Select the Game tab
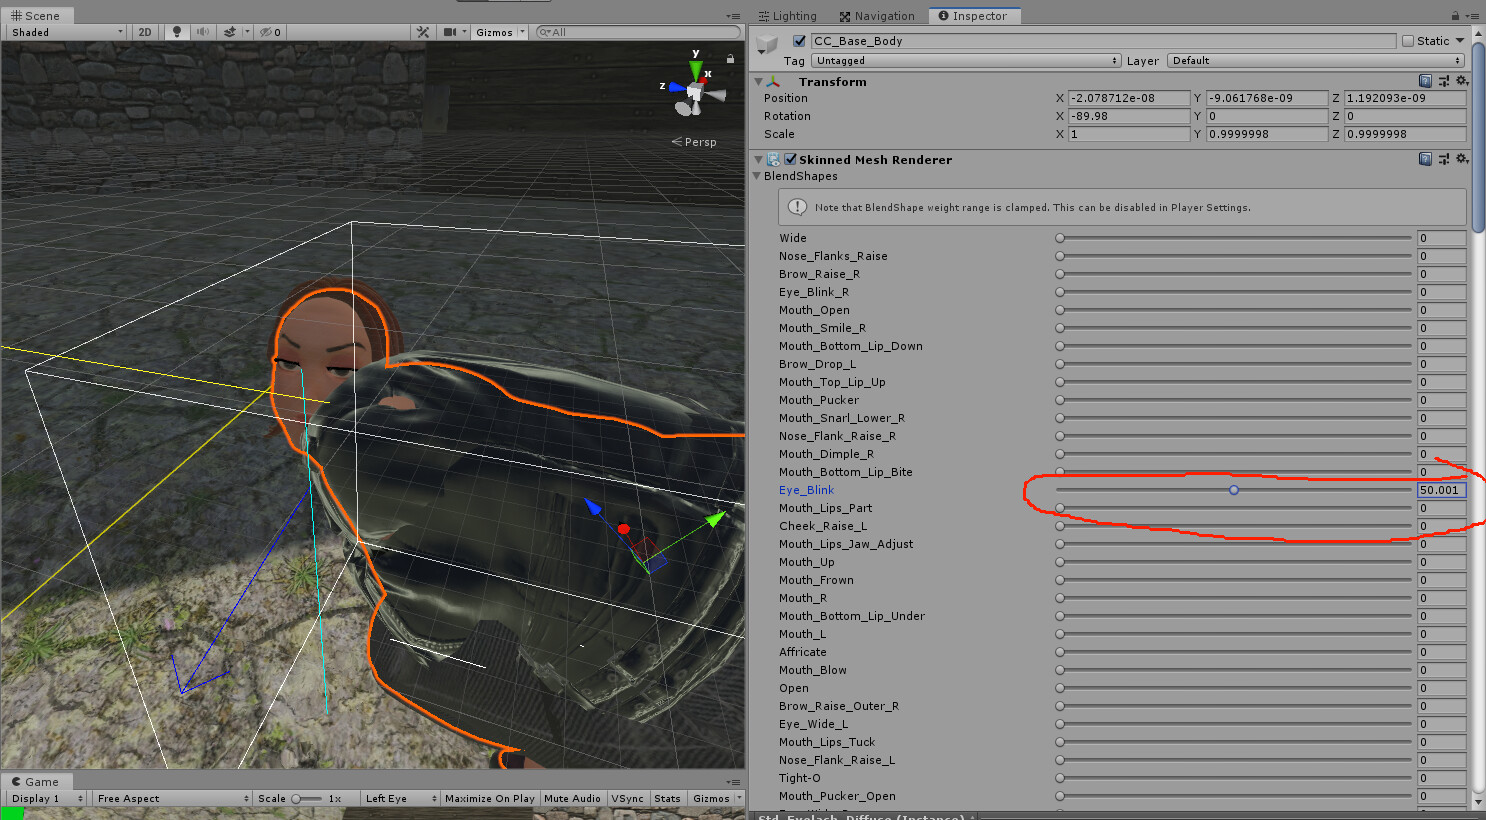 pos(36,781)
